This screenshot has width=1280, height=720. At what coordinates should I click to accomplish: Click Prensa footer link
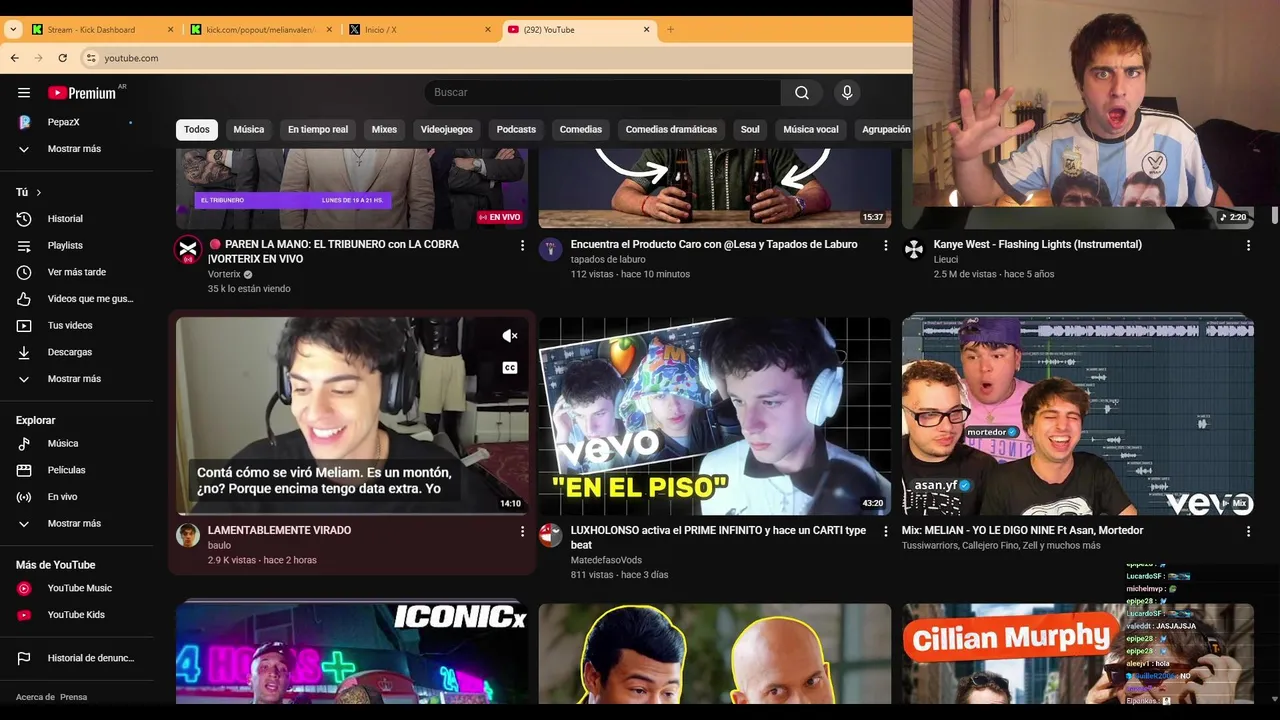point(73,697)
